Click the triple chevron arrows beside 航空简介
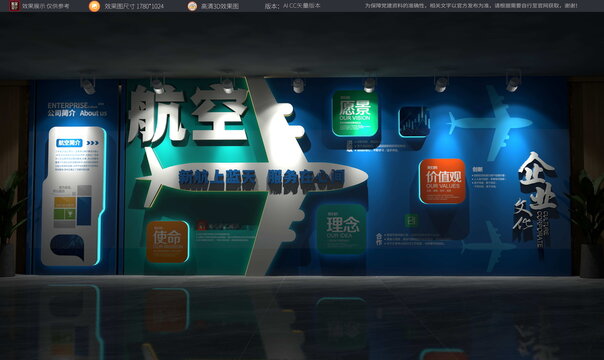 [x=92, y=143]
